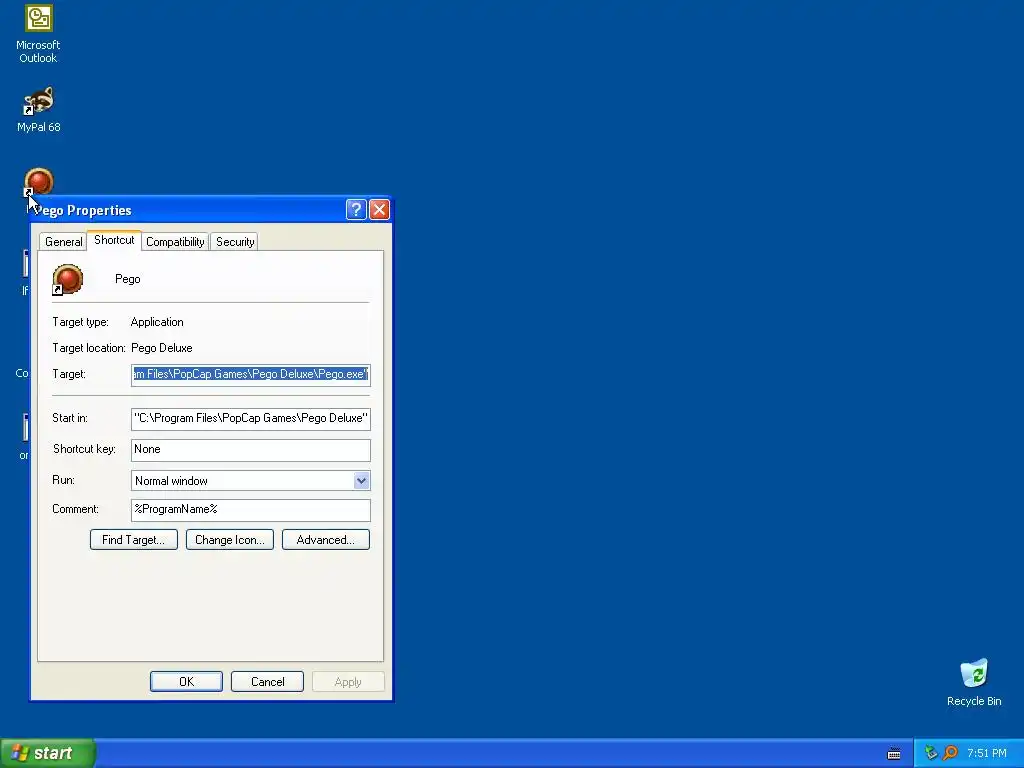Click the on-screen keyboard tray icon
Viewport: 1024px width, 768px height.
(894, 754)
